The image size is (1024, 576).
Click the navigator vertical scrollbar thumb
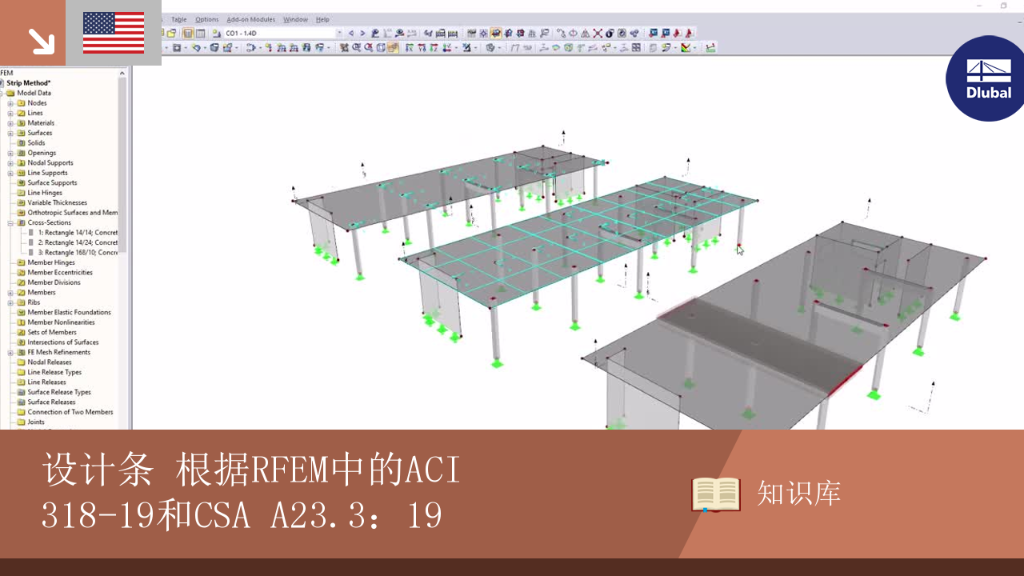click(122, 165)
